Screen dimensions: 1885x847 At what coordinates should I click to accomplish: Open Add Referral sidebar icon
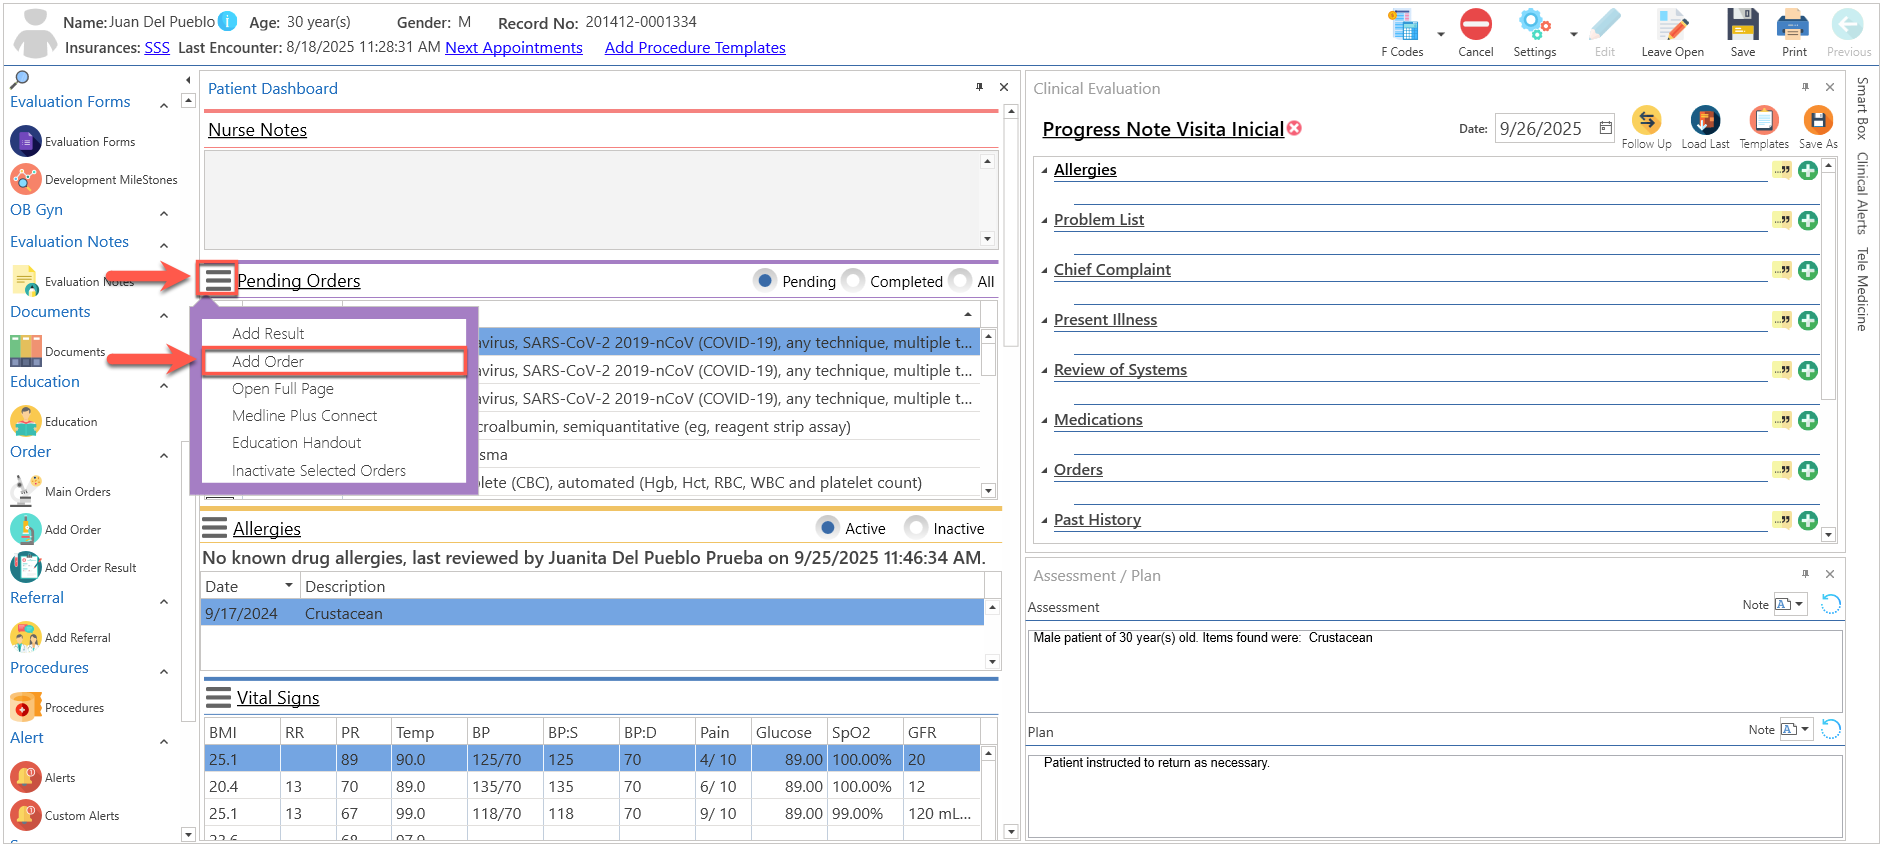[26, 637]
